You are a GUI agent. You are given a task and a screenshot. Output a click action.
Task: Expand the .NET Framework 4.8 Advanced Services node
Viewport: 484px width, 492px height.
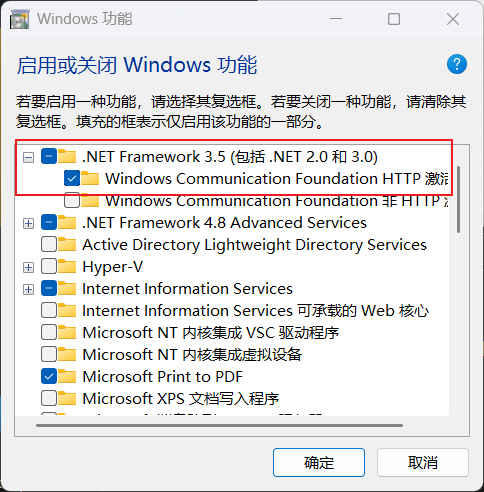(28, 223)
